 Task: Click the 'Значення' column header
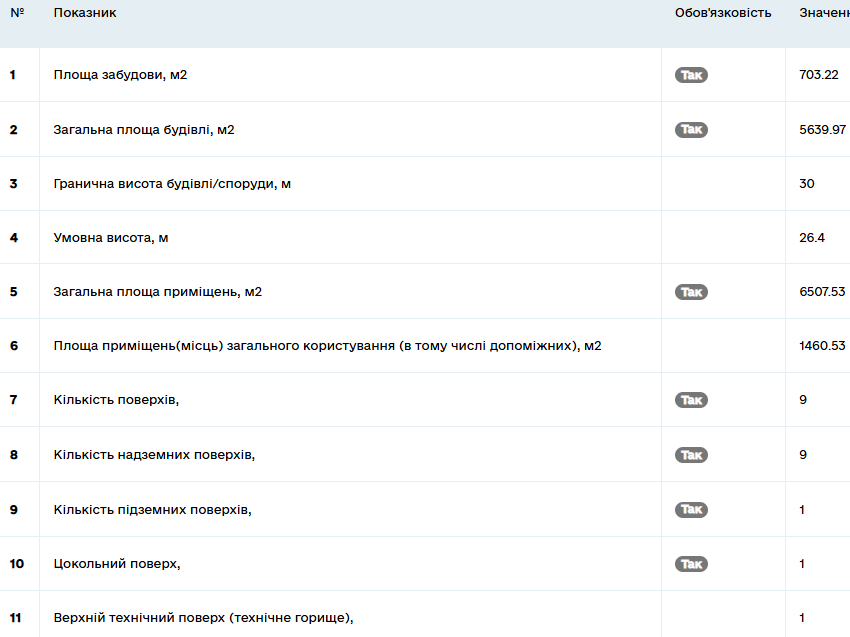click(824, 13)
